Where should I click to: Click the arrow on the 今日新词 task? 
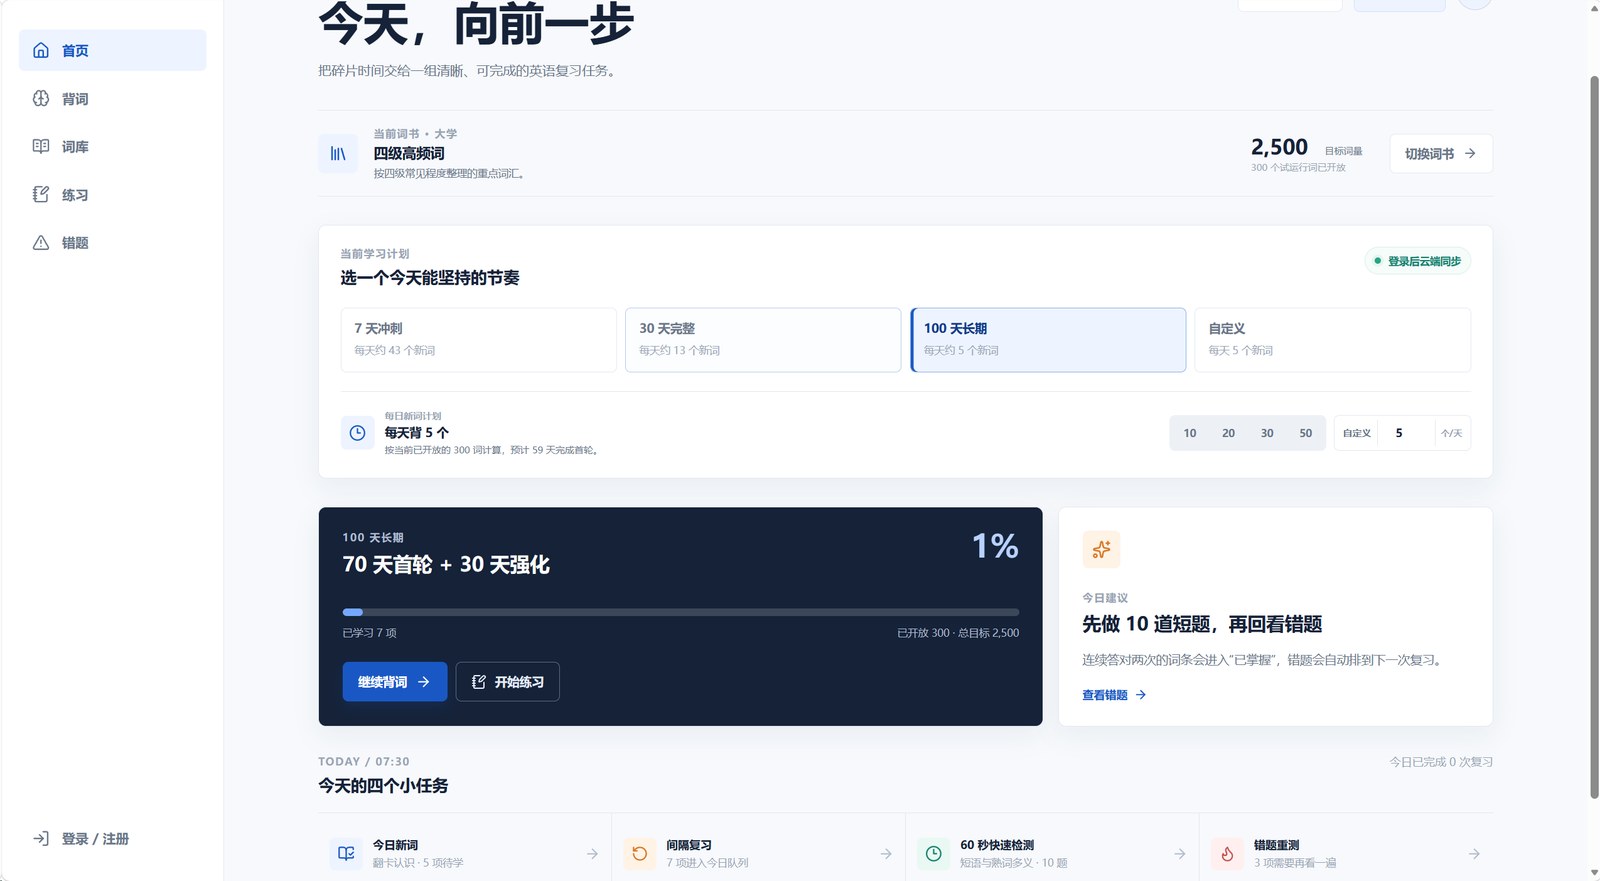click(x=592, y=854)
